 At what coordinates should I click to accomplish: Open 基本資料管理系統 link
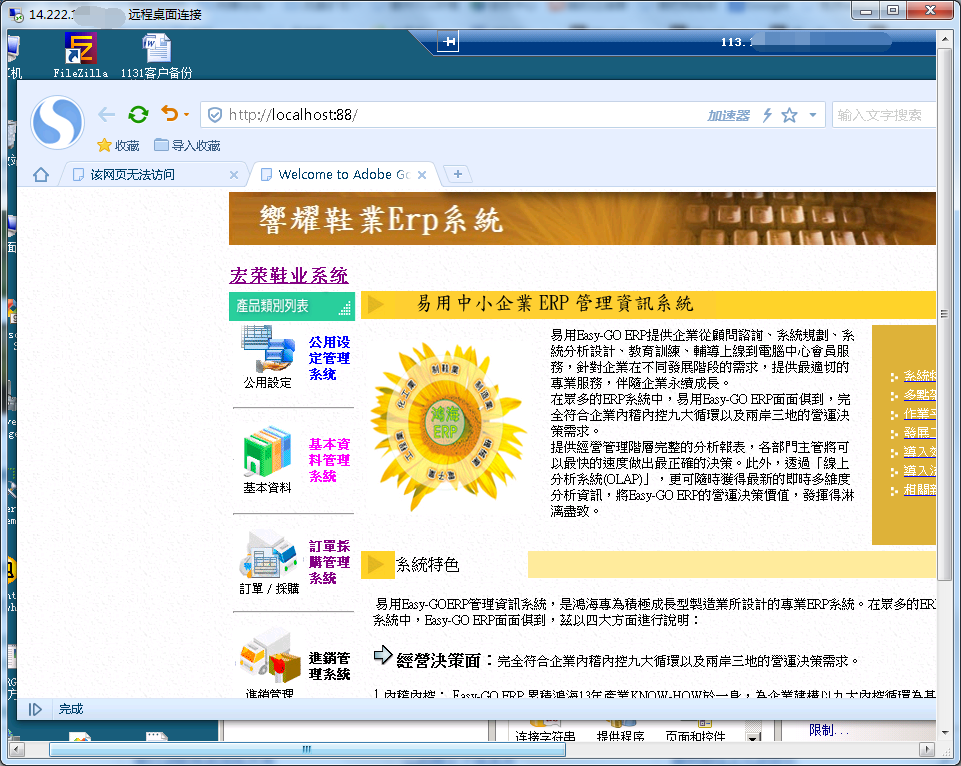pyautogui.click(x=329, y=460)
